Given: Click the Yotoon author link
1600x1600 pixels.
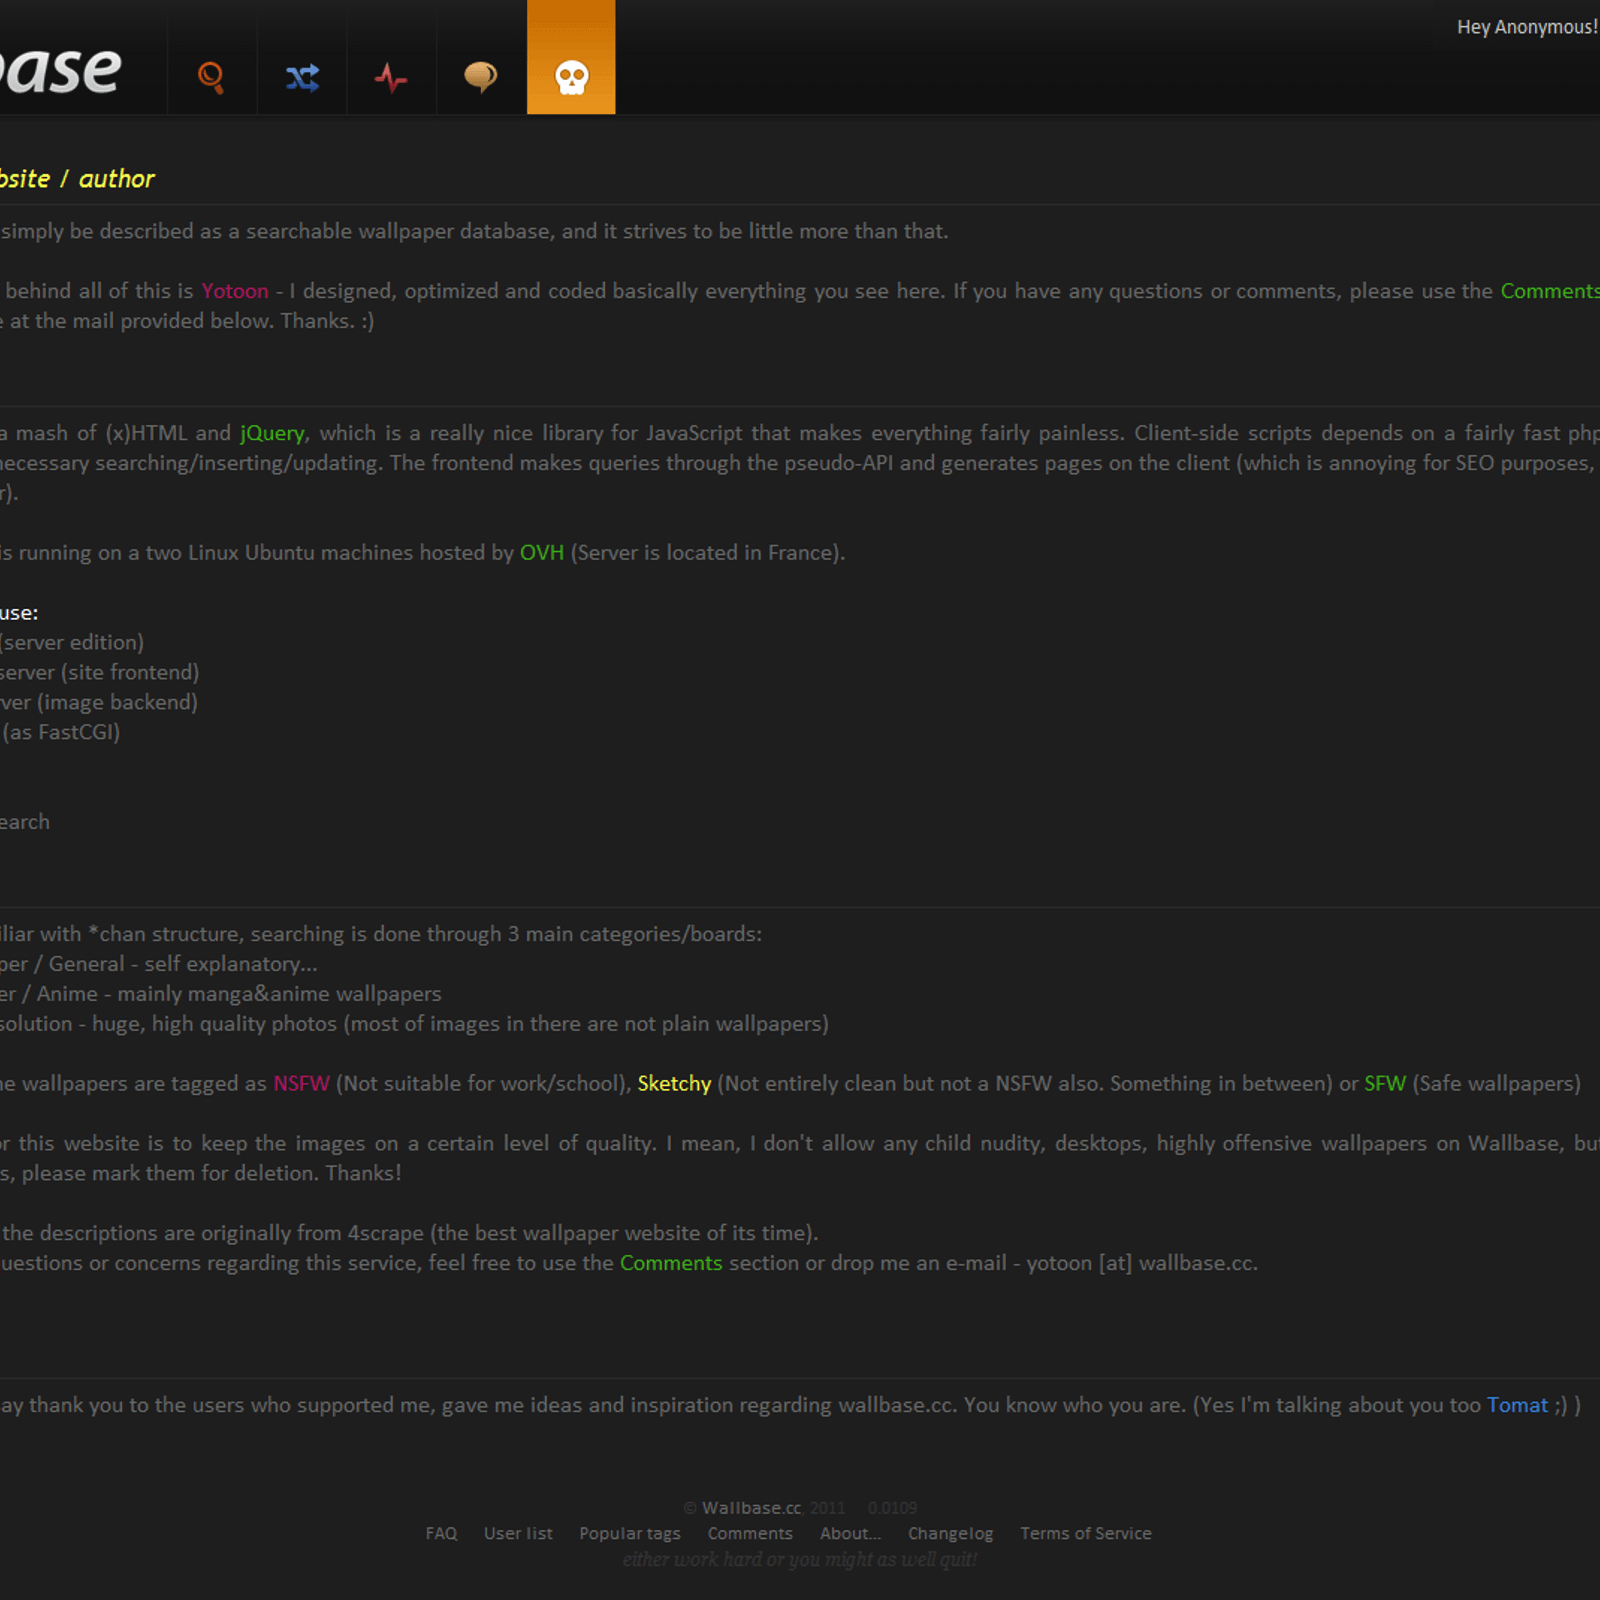Looking at the screenshot, I should [x=235, y=291].
